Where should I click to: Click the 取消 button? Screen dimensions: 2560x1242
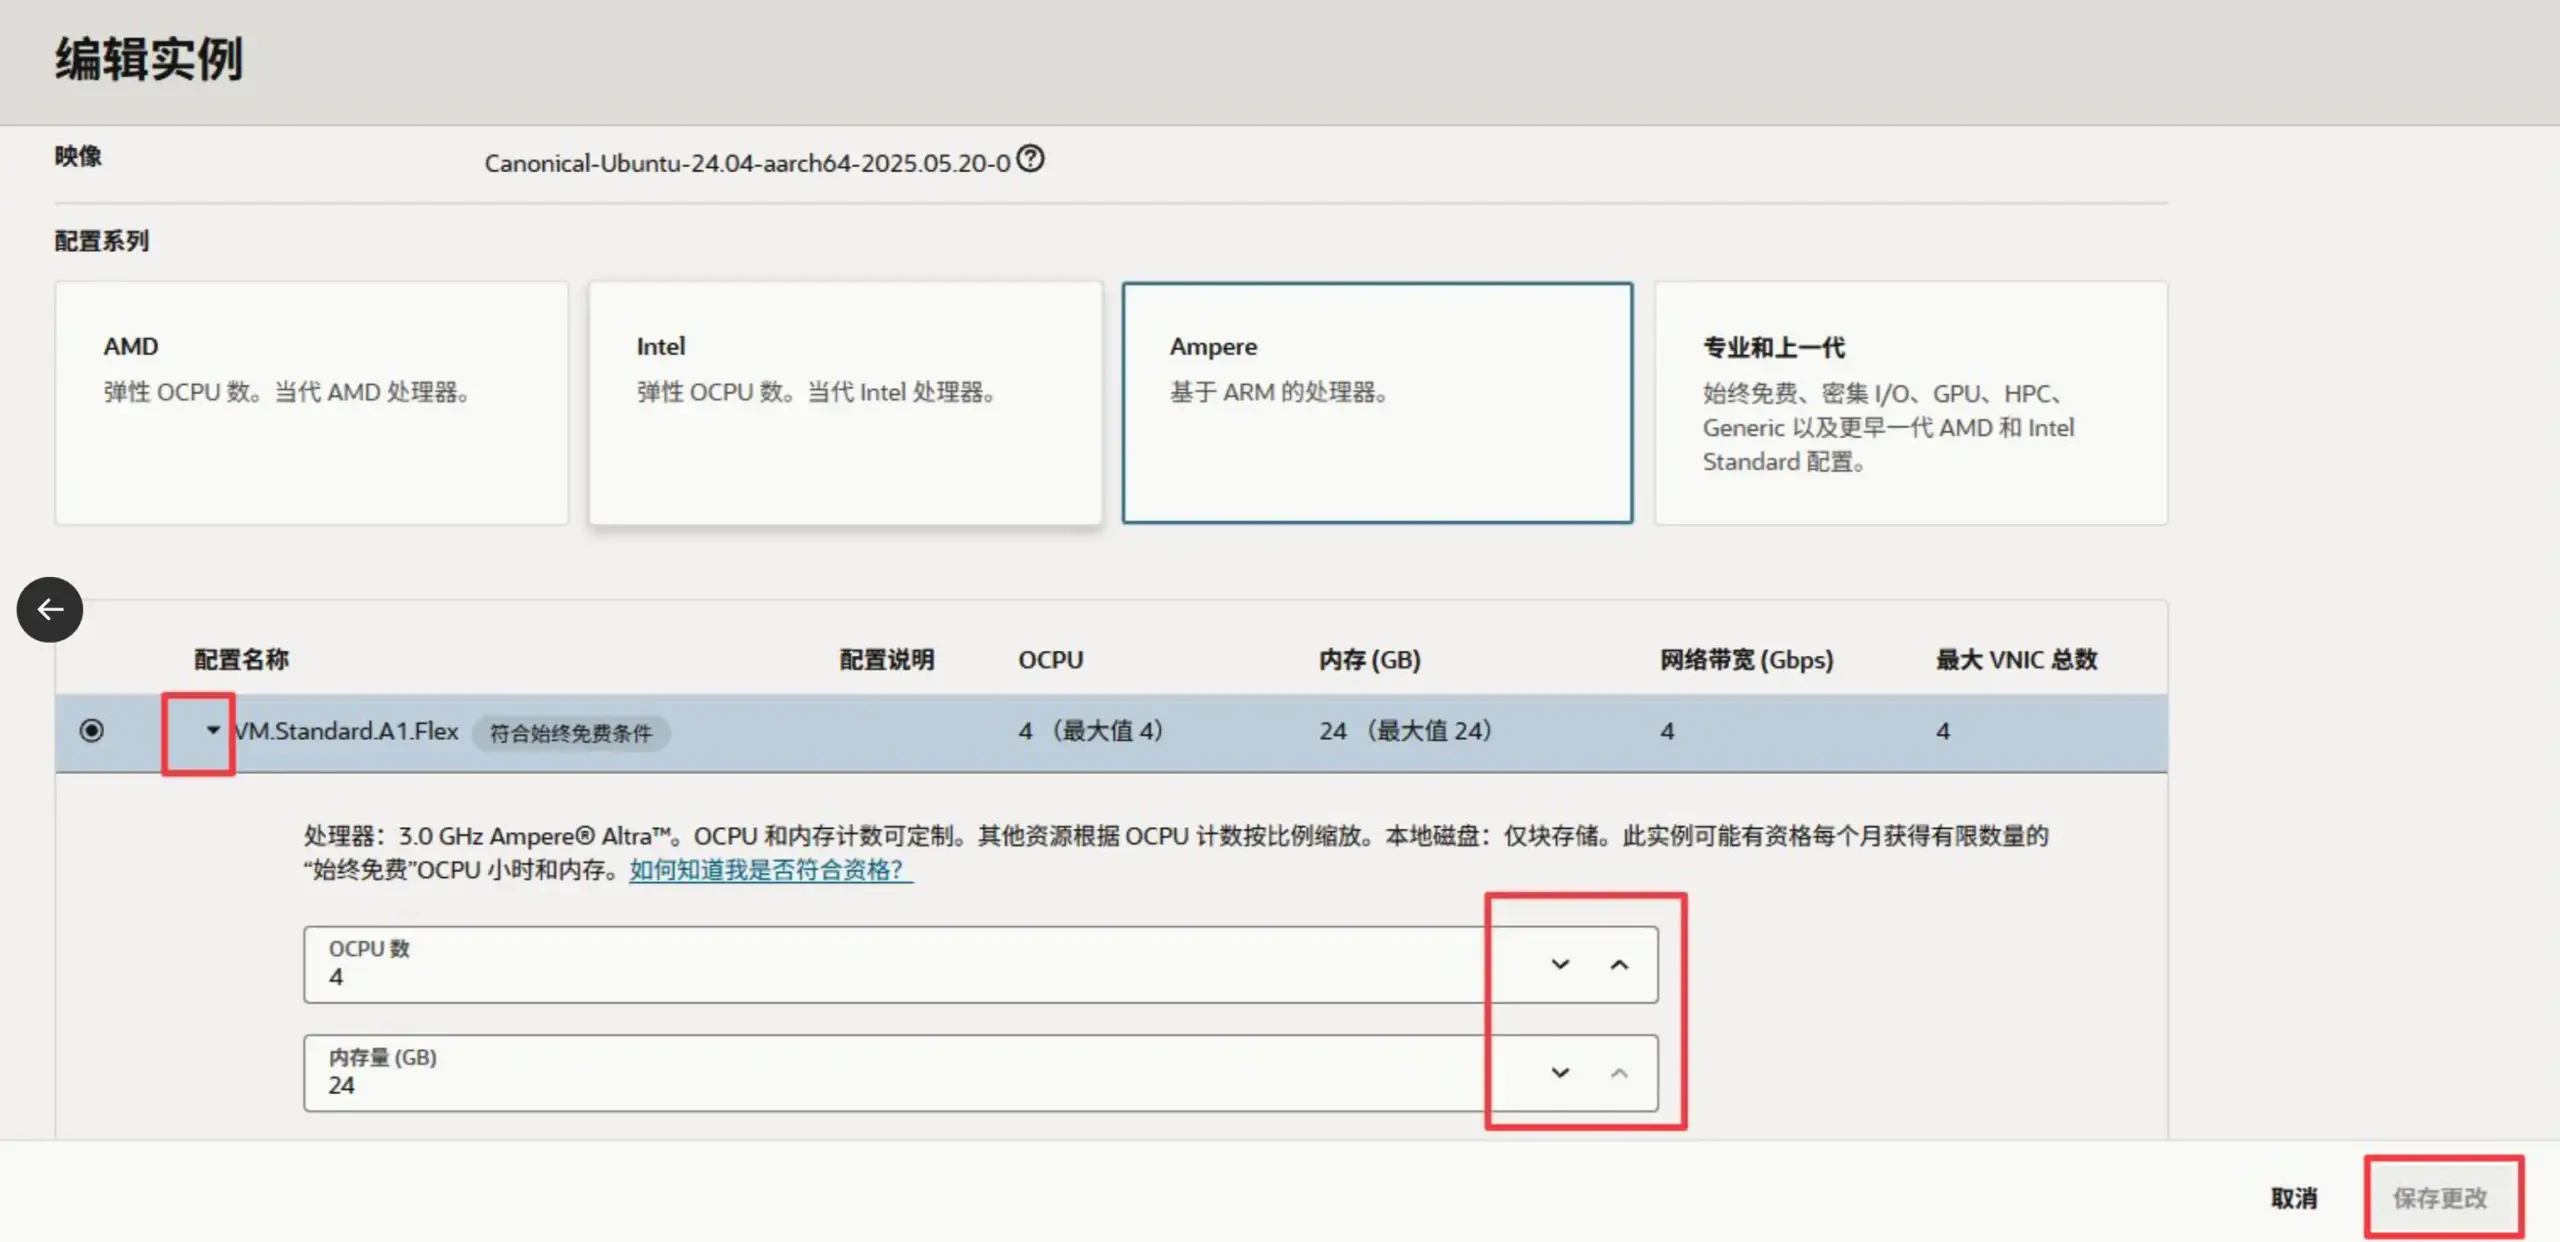(2294, 1198)
